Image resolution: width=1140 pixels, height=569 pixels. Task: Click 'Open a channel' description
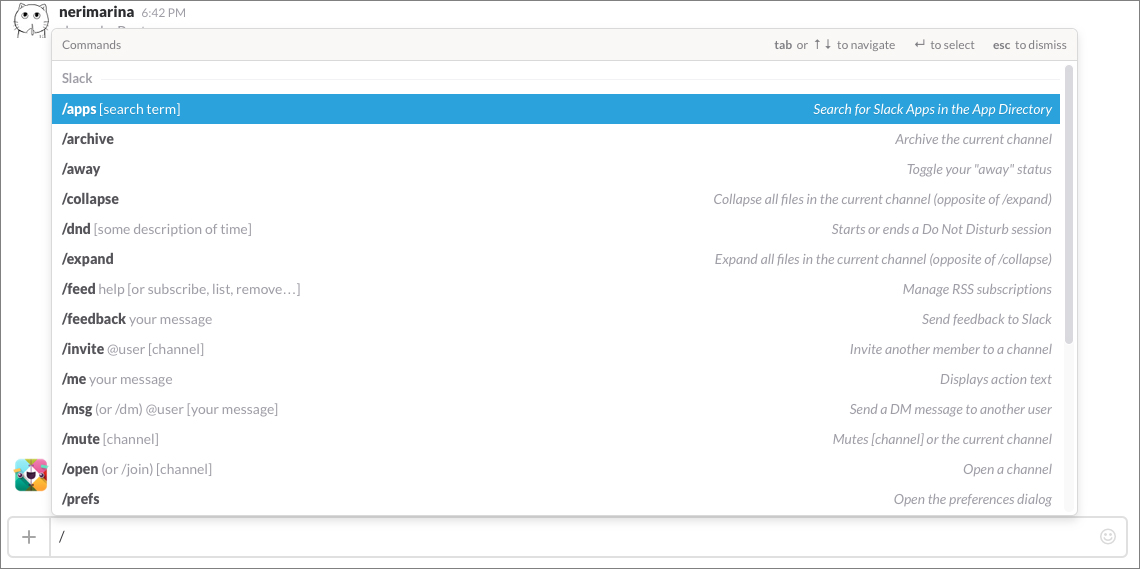(x=1008, y=469)
